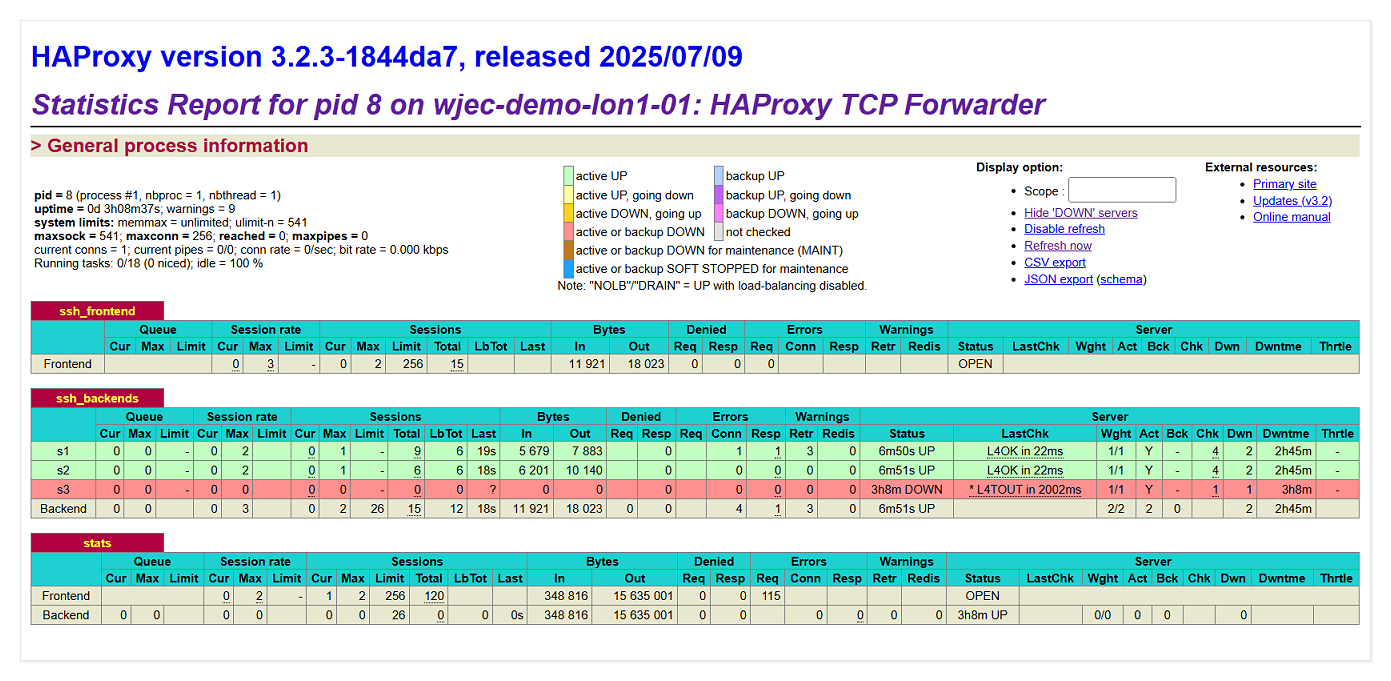This screenshot has width=1391, height=681.
Task: Open the CSV export link
Action: click(x=1055, y=263)
